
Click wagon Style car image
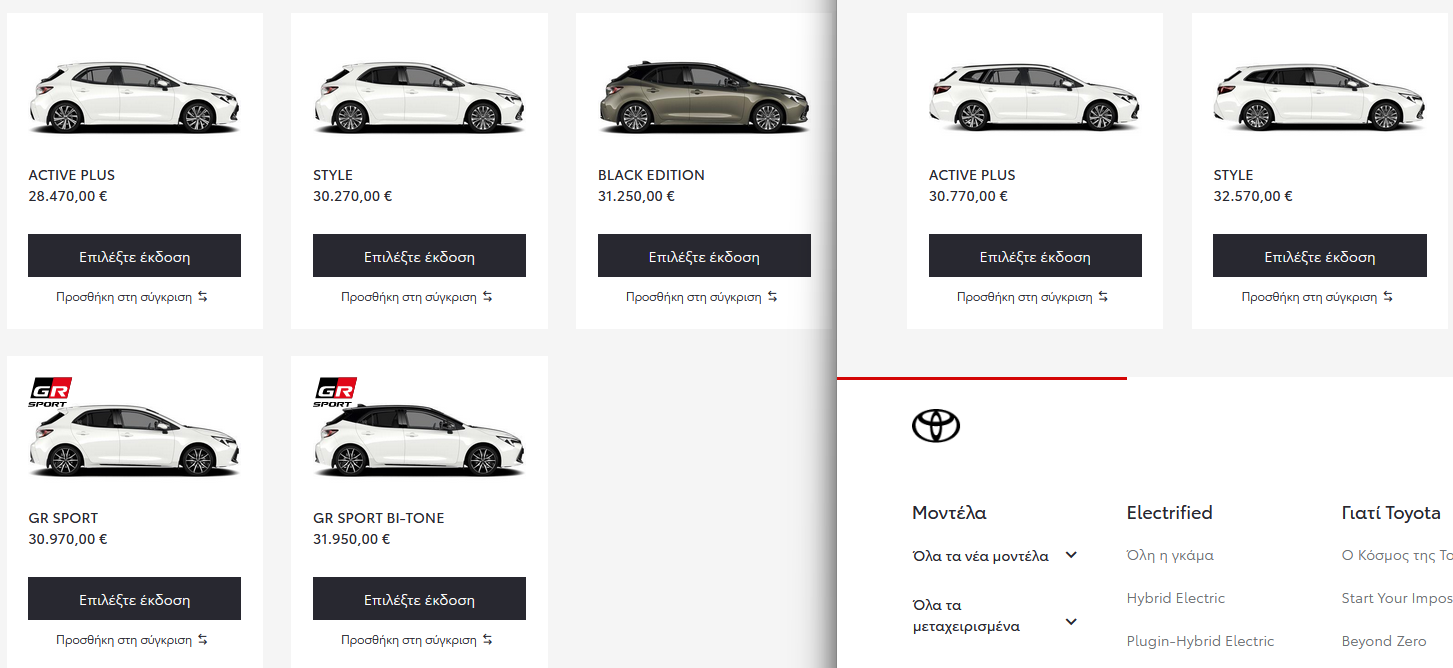(1320, 98)
